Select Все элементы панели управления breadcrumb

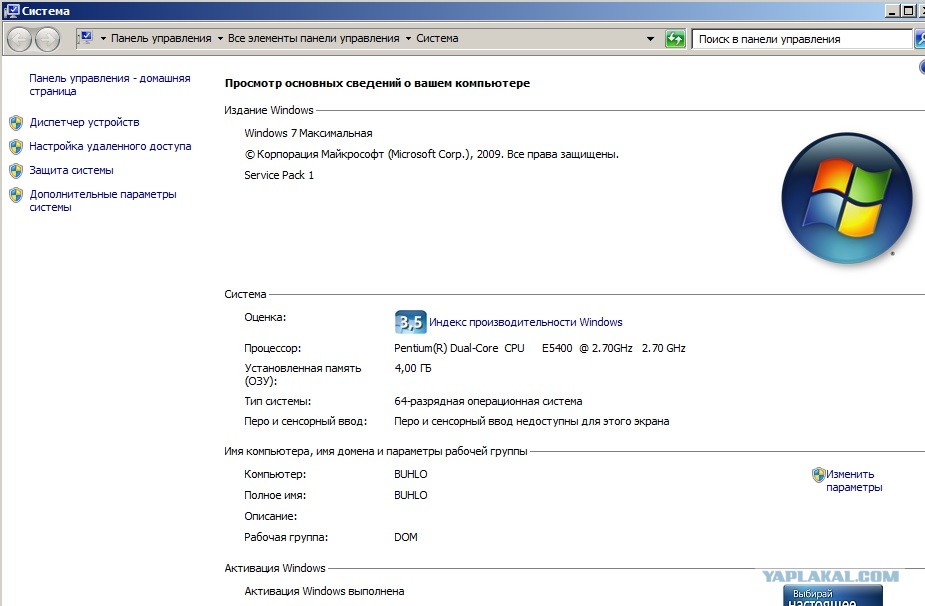tap(313, 38)
